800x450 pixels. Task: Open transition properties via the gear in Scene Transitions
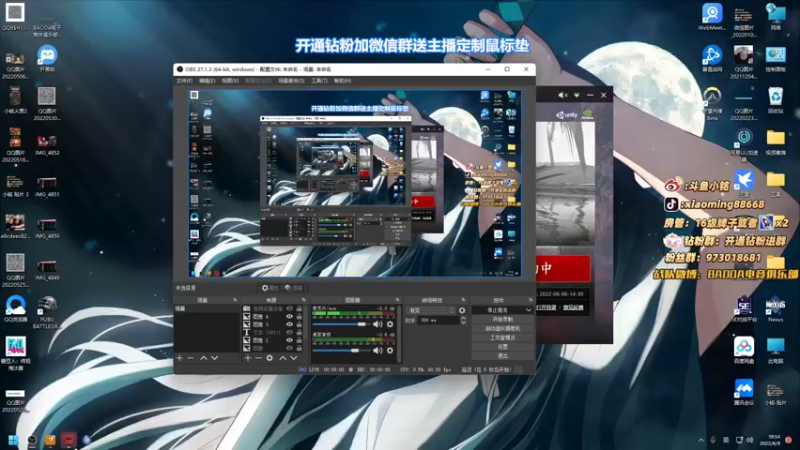tap(462, 310)
